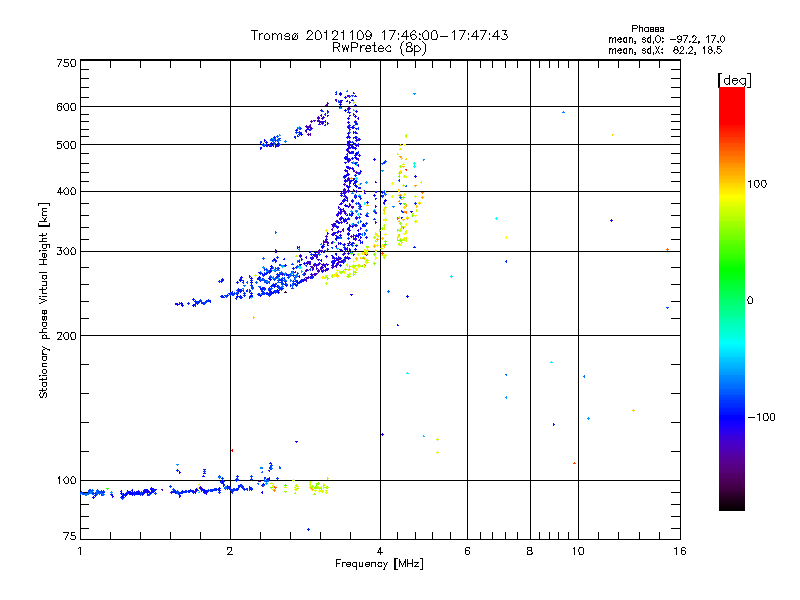Click the x-axis tick label '6'
Image resolution: width=800 pixels, height=600 pixels.
click(x=467, y=551)
